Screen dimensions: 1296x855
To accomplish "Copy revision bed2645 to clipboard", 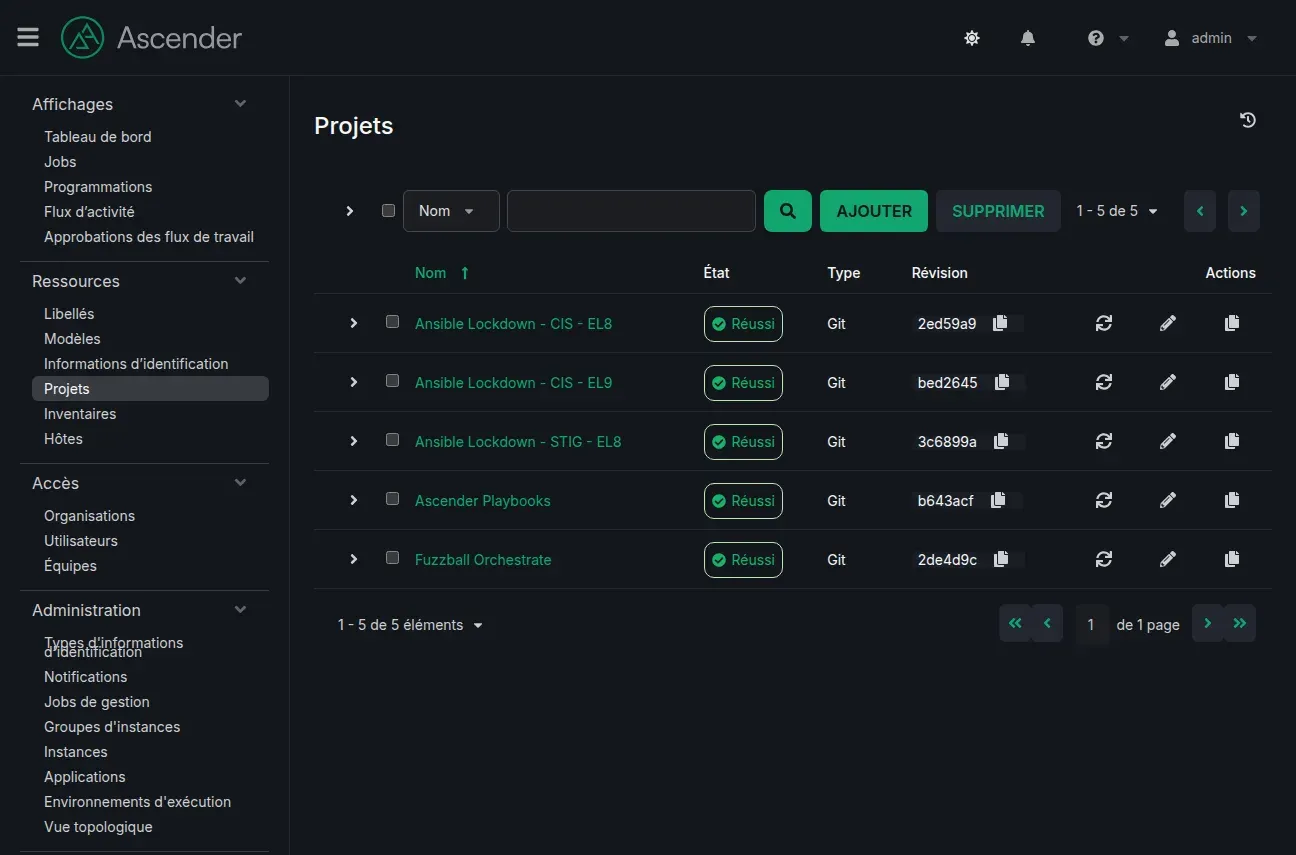I will tap(1002, 382).
